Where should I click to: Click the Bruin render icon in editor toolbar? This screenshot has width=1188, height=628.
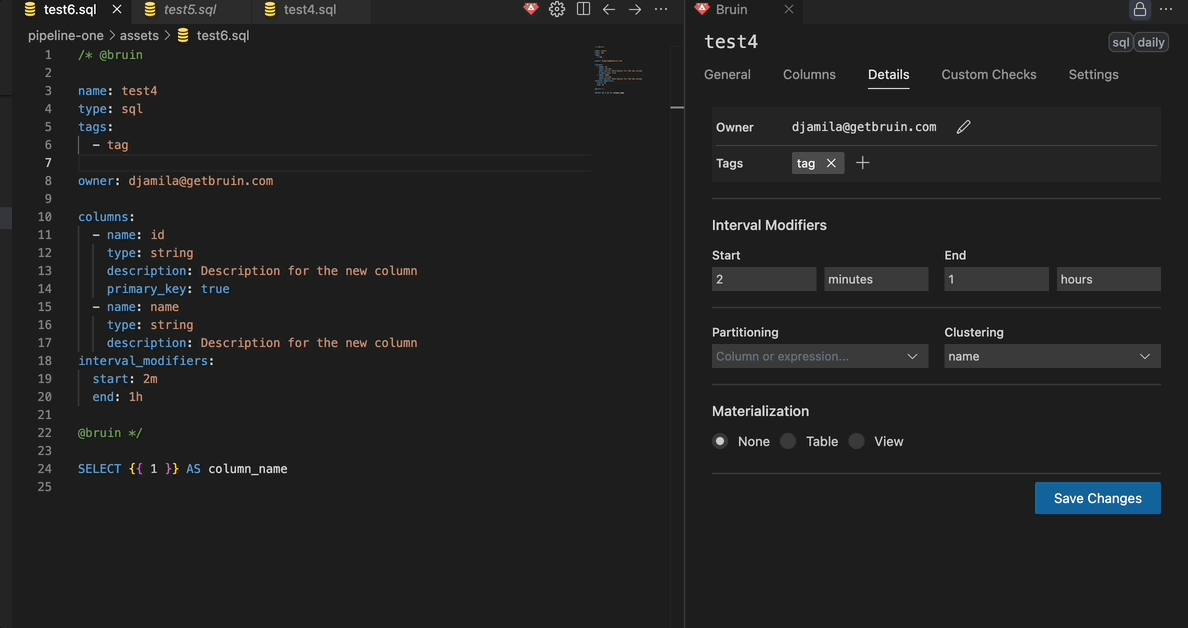coord(531,9)
